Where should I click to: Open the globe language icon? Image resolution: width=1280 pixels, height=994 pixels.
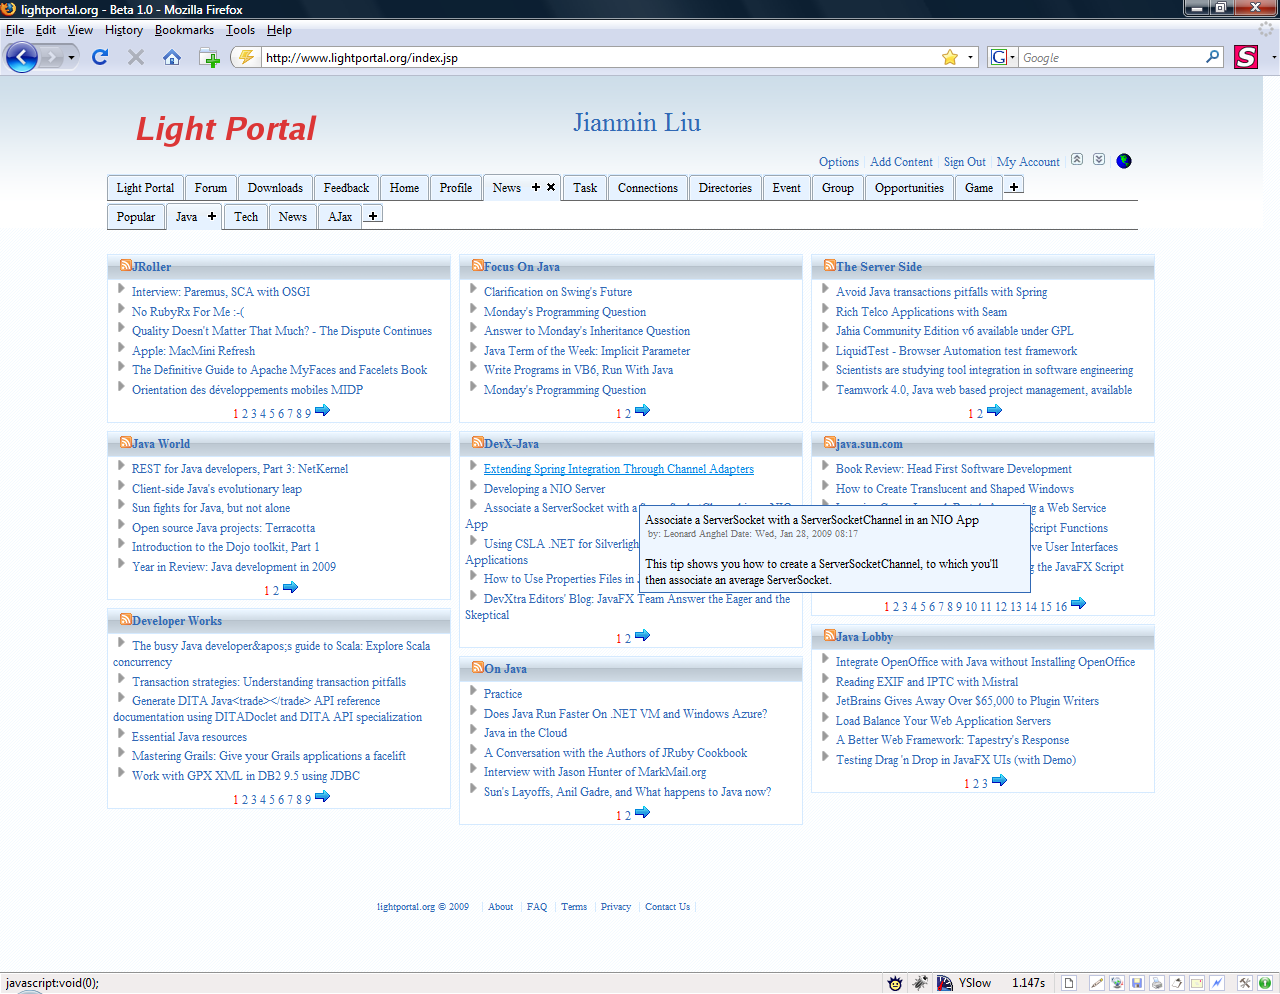(1124, 161)
